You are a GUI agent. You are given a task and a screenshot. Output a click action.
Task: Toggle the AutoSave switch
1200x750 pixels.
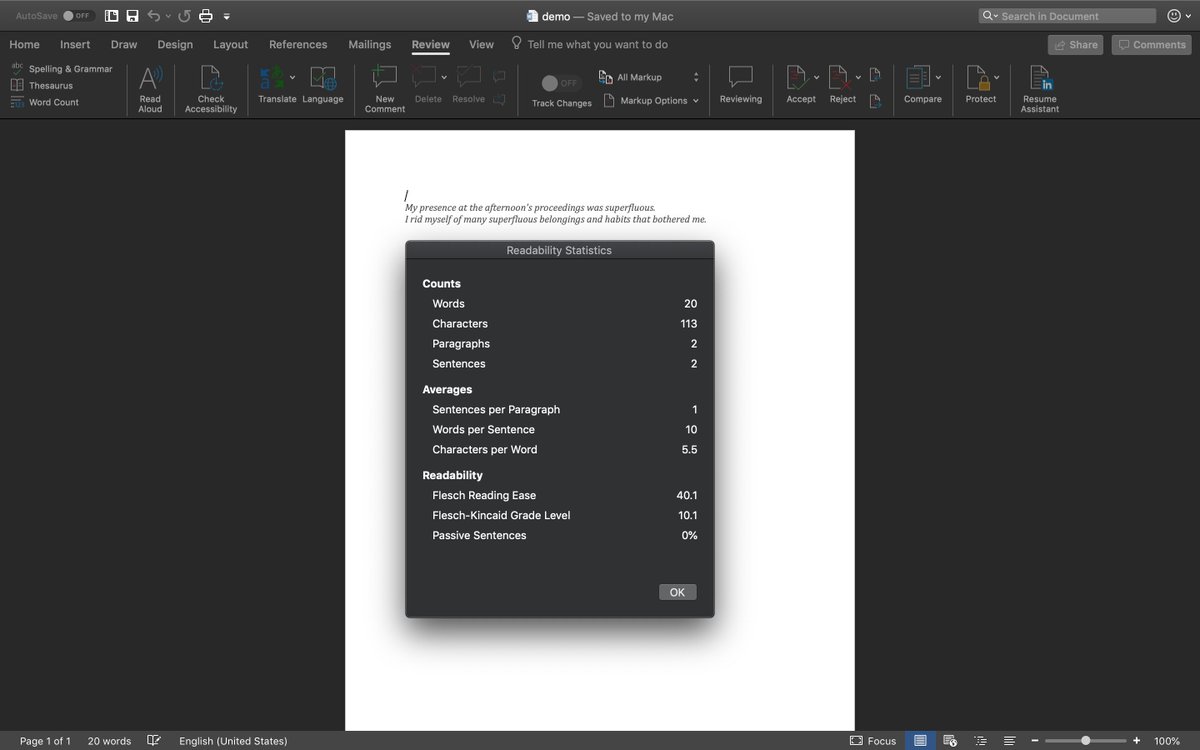click(78, 16)
